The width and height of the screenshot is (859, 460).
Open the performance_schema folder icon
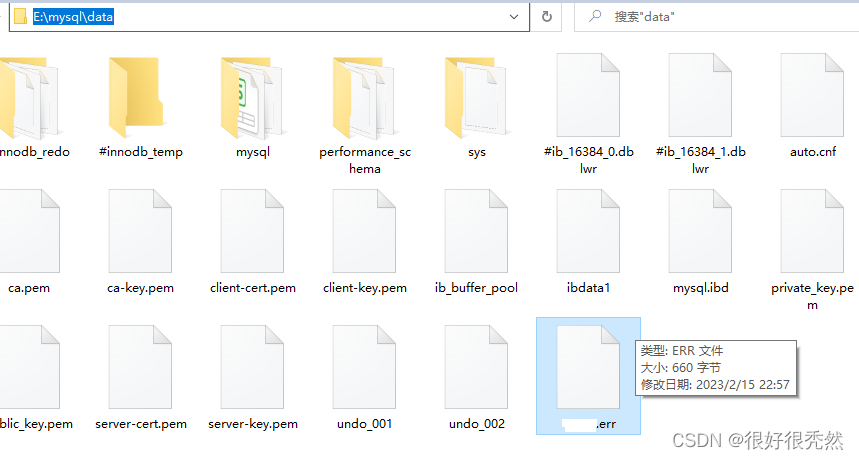364,97
